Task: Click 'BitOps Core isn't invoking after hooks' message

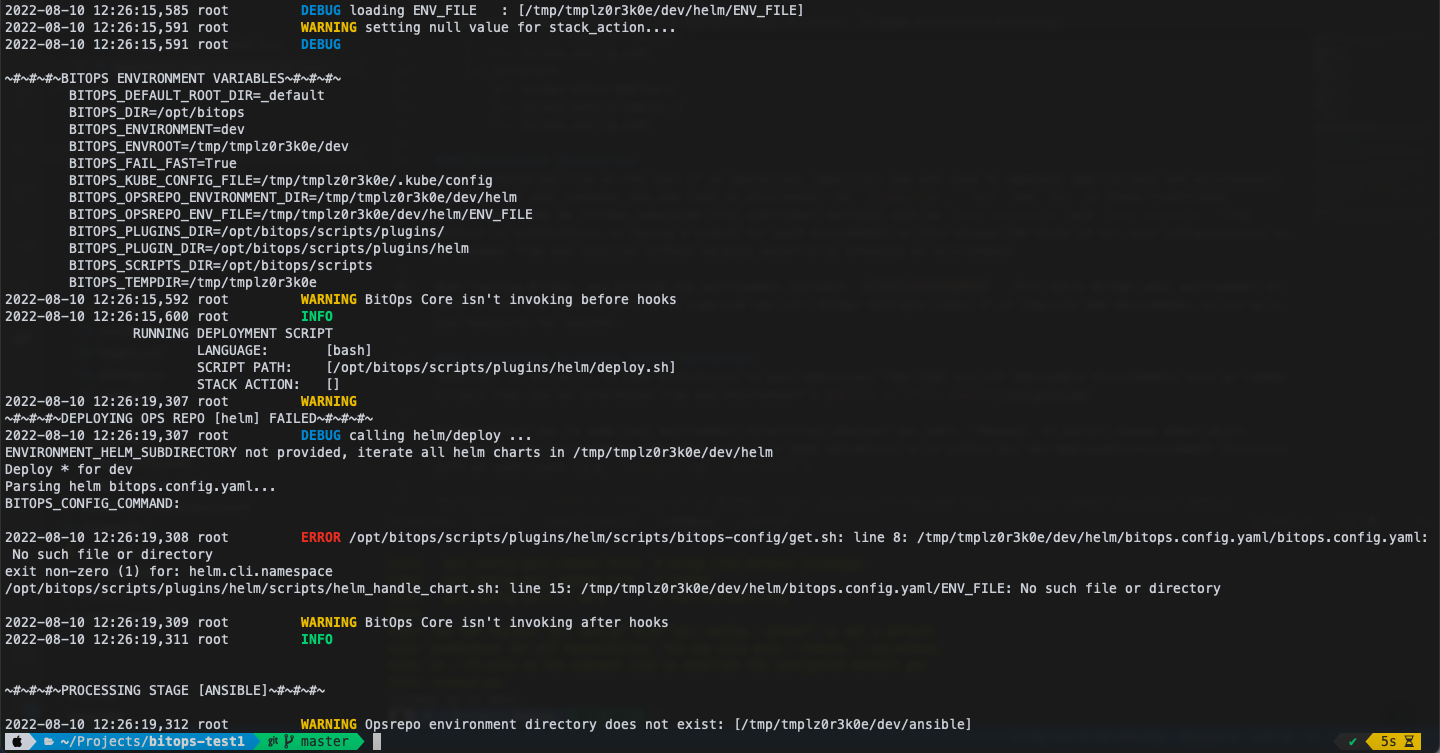Action: pos(517,622)
